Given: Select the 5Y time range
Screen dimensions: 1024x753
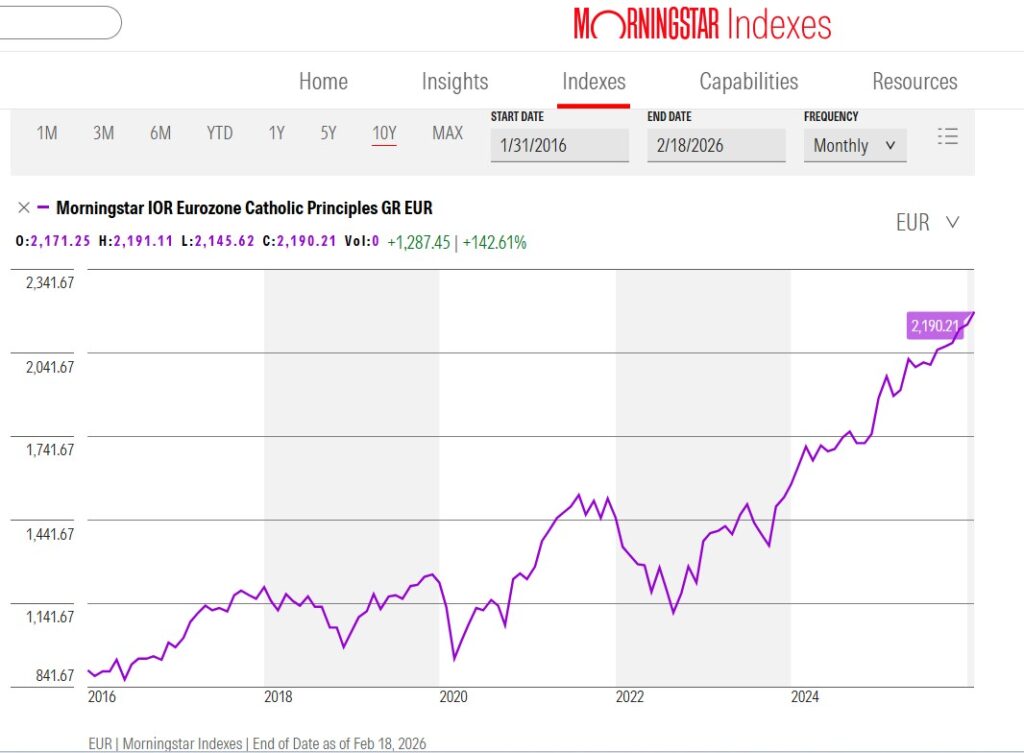Looking at the screenshot, I should pyautogui.click(x=328, y=133).
